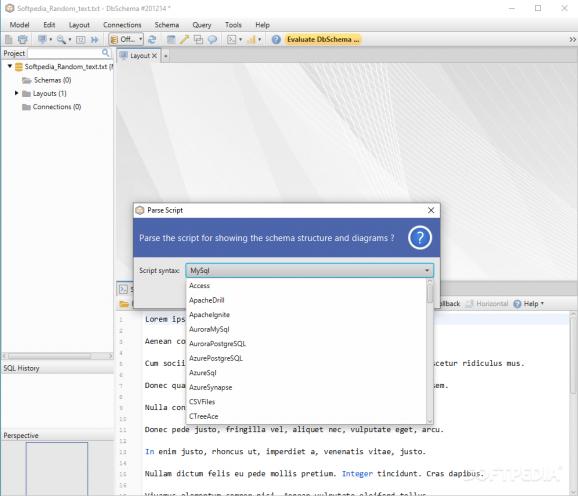Click the layout monitor toolbar icon
Viewport: 578px width, 496px height.
42,39
